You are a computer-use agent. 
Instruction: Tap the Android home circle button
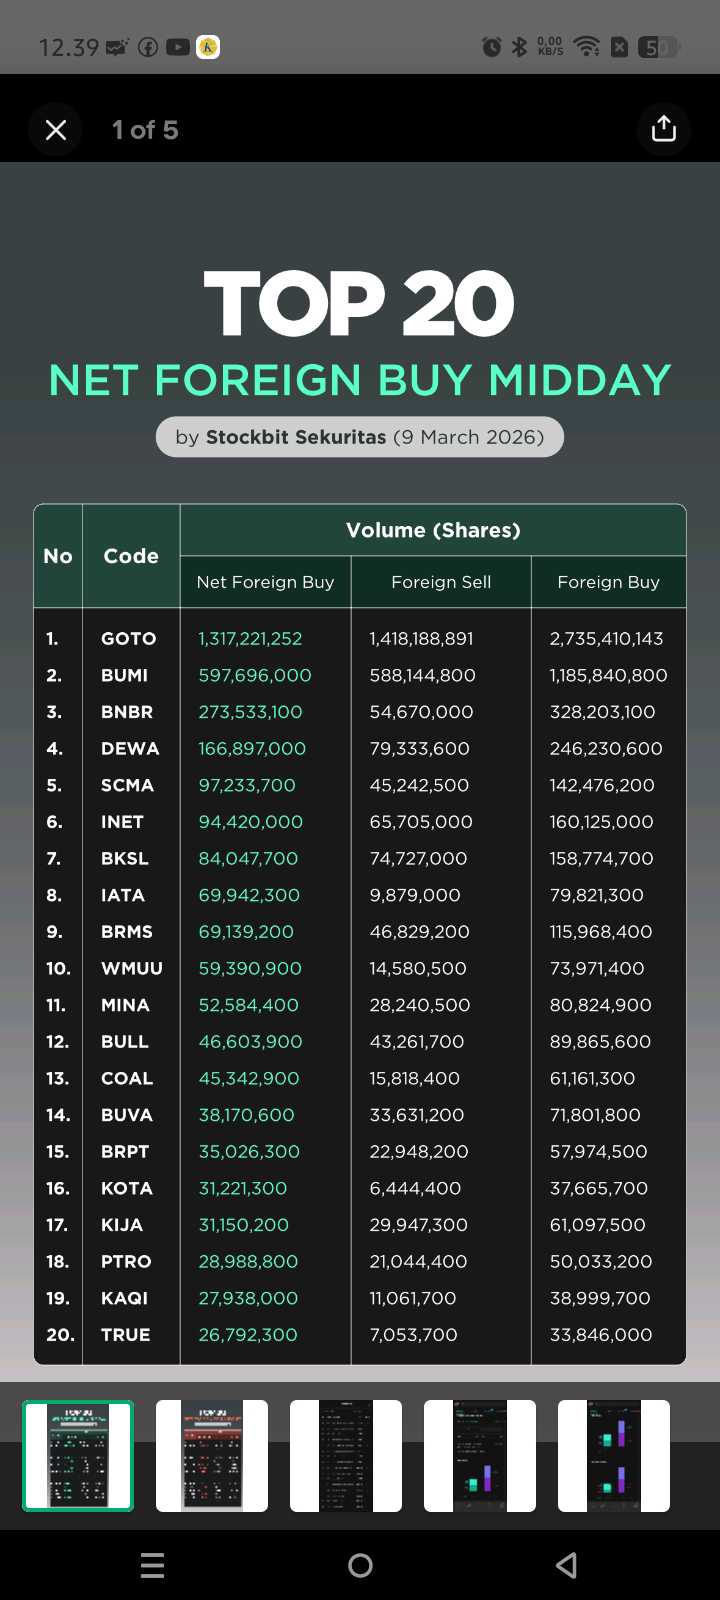pos(360,1565)
